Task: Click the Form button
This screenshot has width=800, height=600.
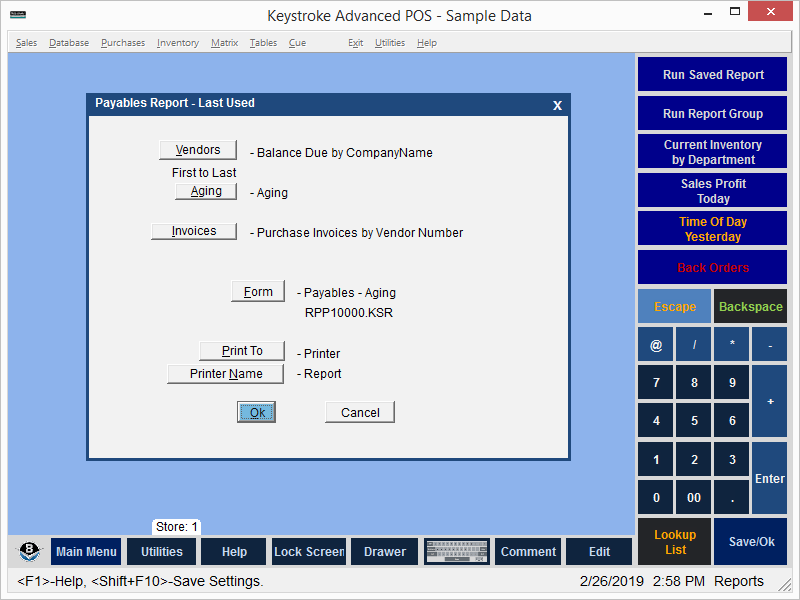Action: pos(258,291)
